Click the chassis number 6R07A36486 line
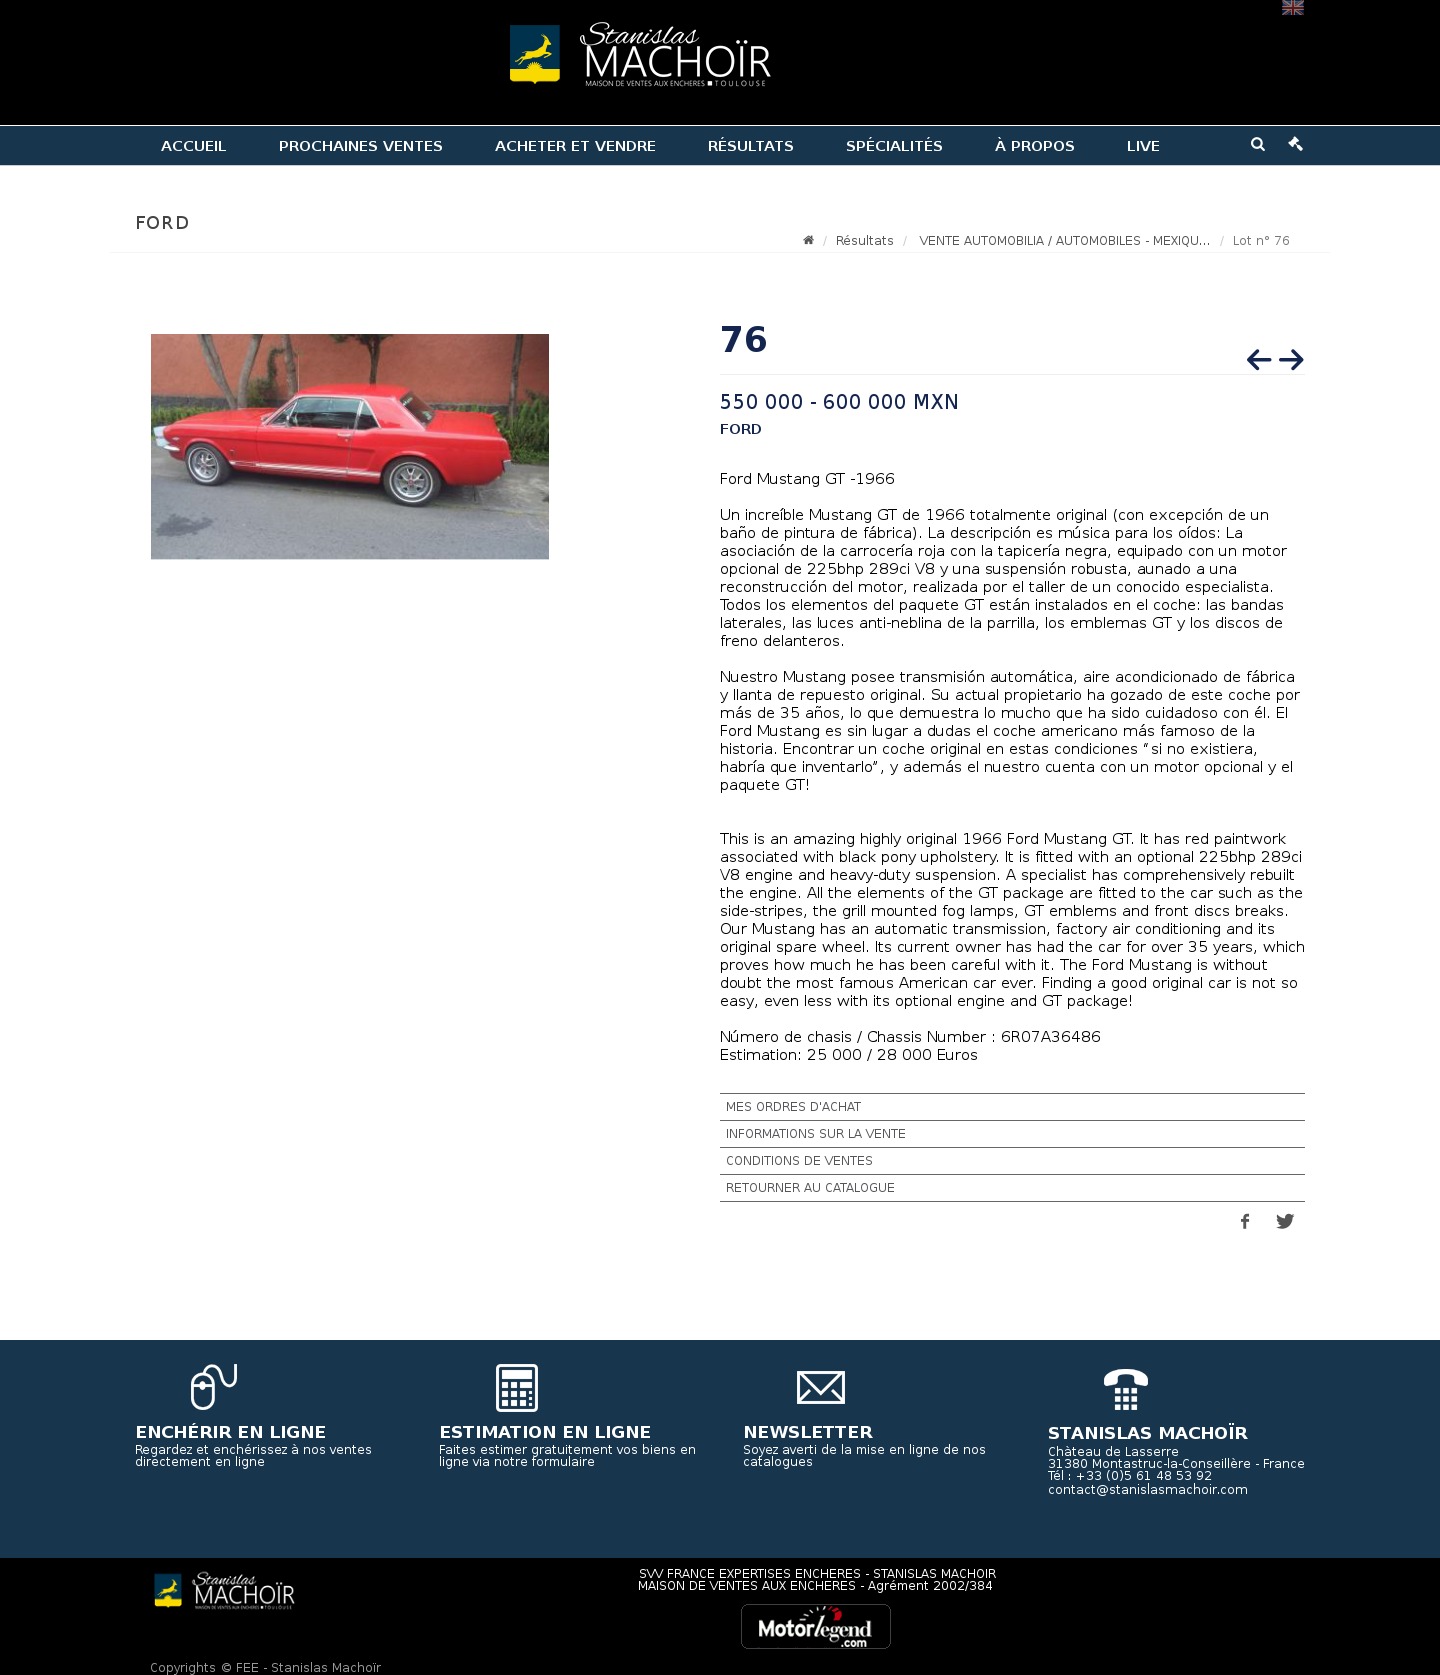The height and width of the screenshot is (1675, 1440). tap(910, 1037)
